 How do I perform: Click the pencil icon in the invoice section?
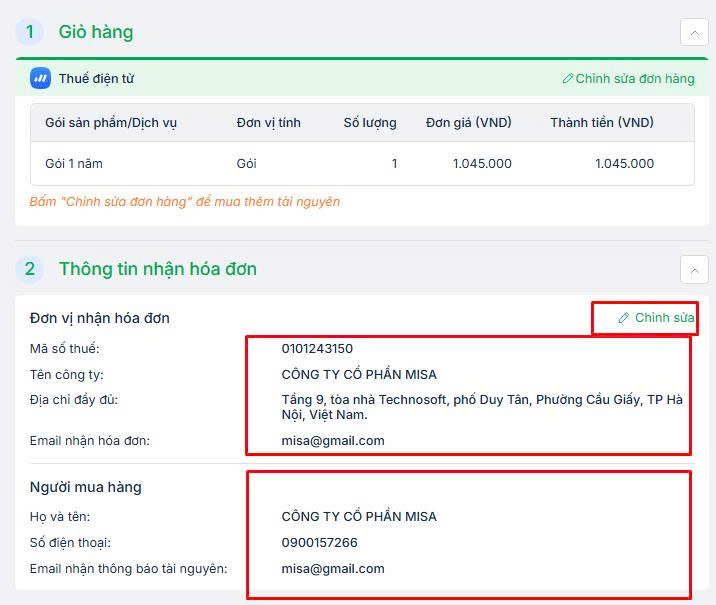[x=624, y=318]
